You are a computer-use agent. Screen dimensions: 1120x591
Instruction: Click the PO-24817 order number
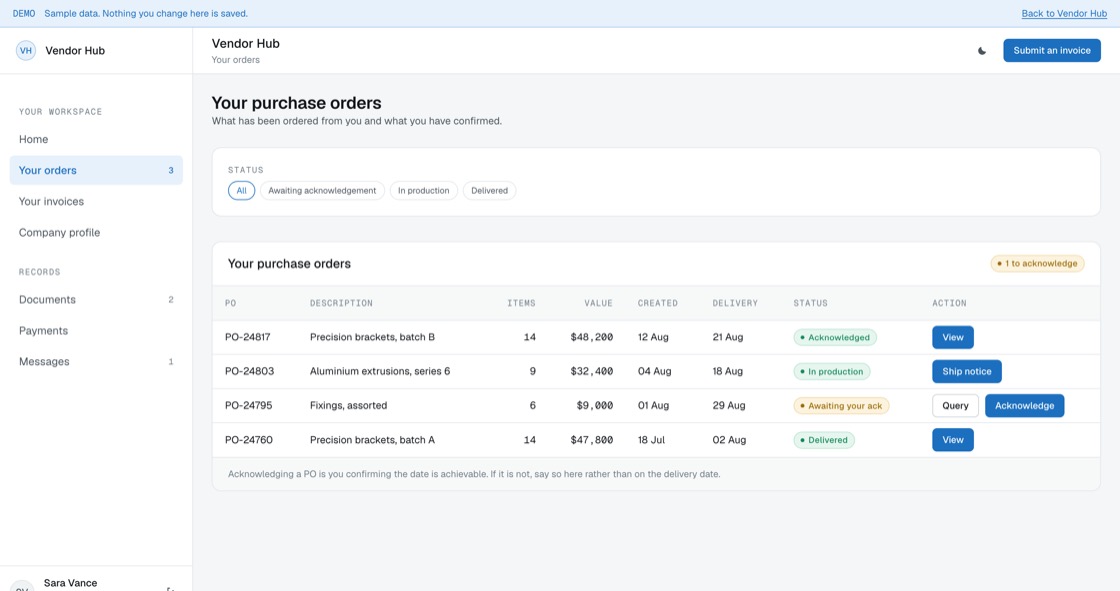(247, 337)
